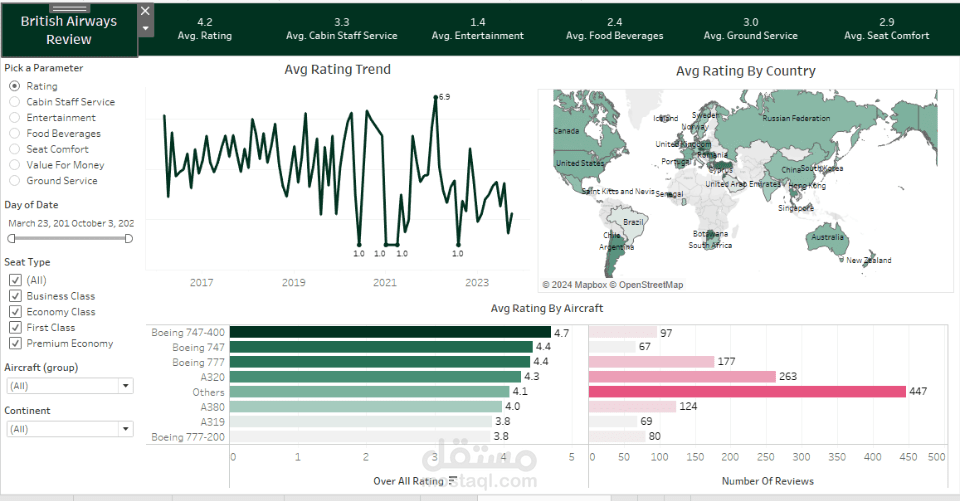Click United States on the map
The height and width of the screenshot is (501, 960).
pyautogui.click(x=579, y=164)
